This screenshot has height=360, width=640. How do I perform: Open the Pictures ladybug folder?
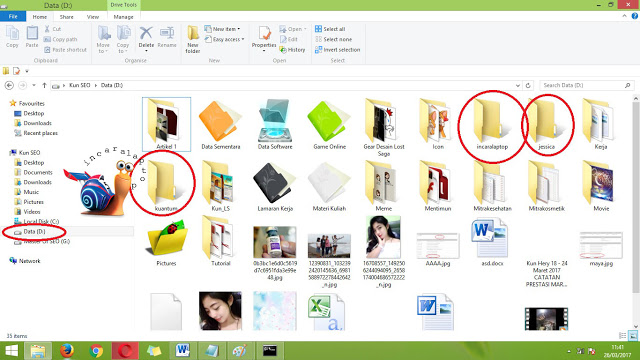(x=166, y=243)
